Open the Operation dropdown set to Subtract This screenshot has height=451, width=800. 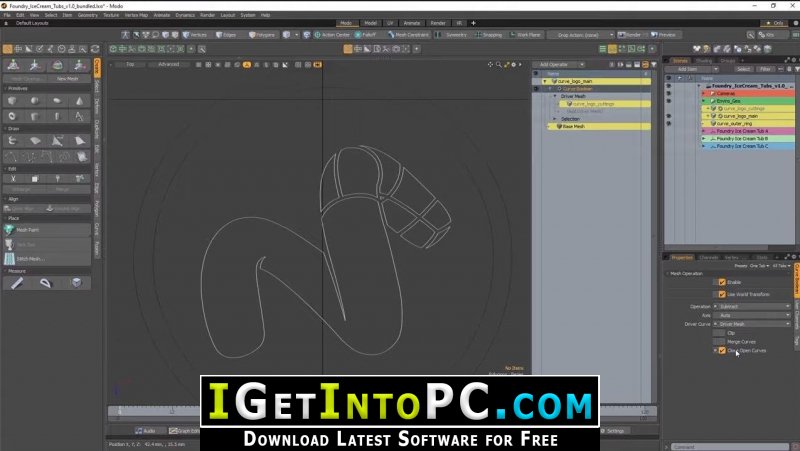click(x=753, y=306)
